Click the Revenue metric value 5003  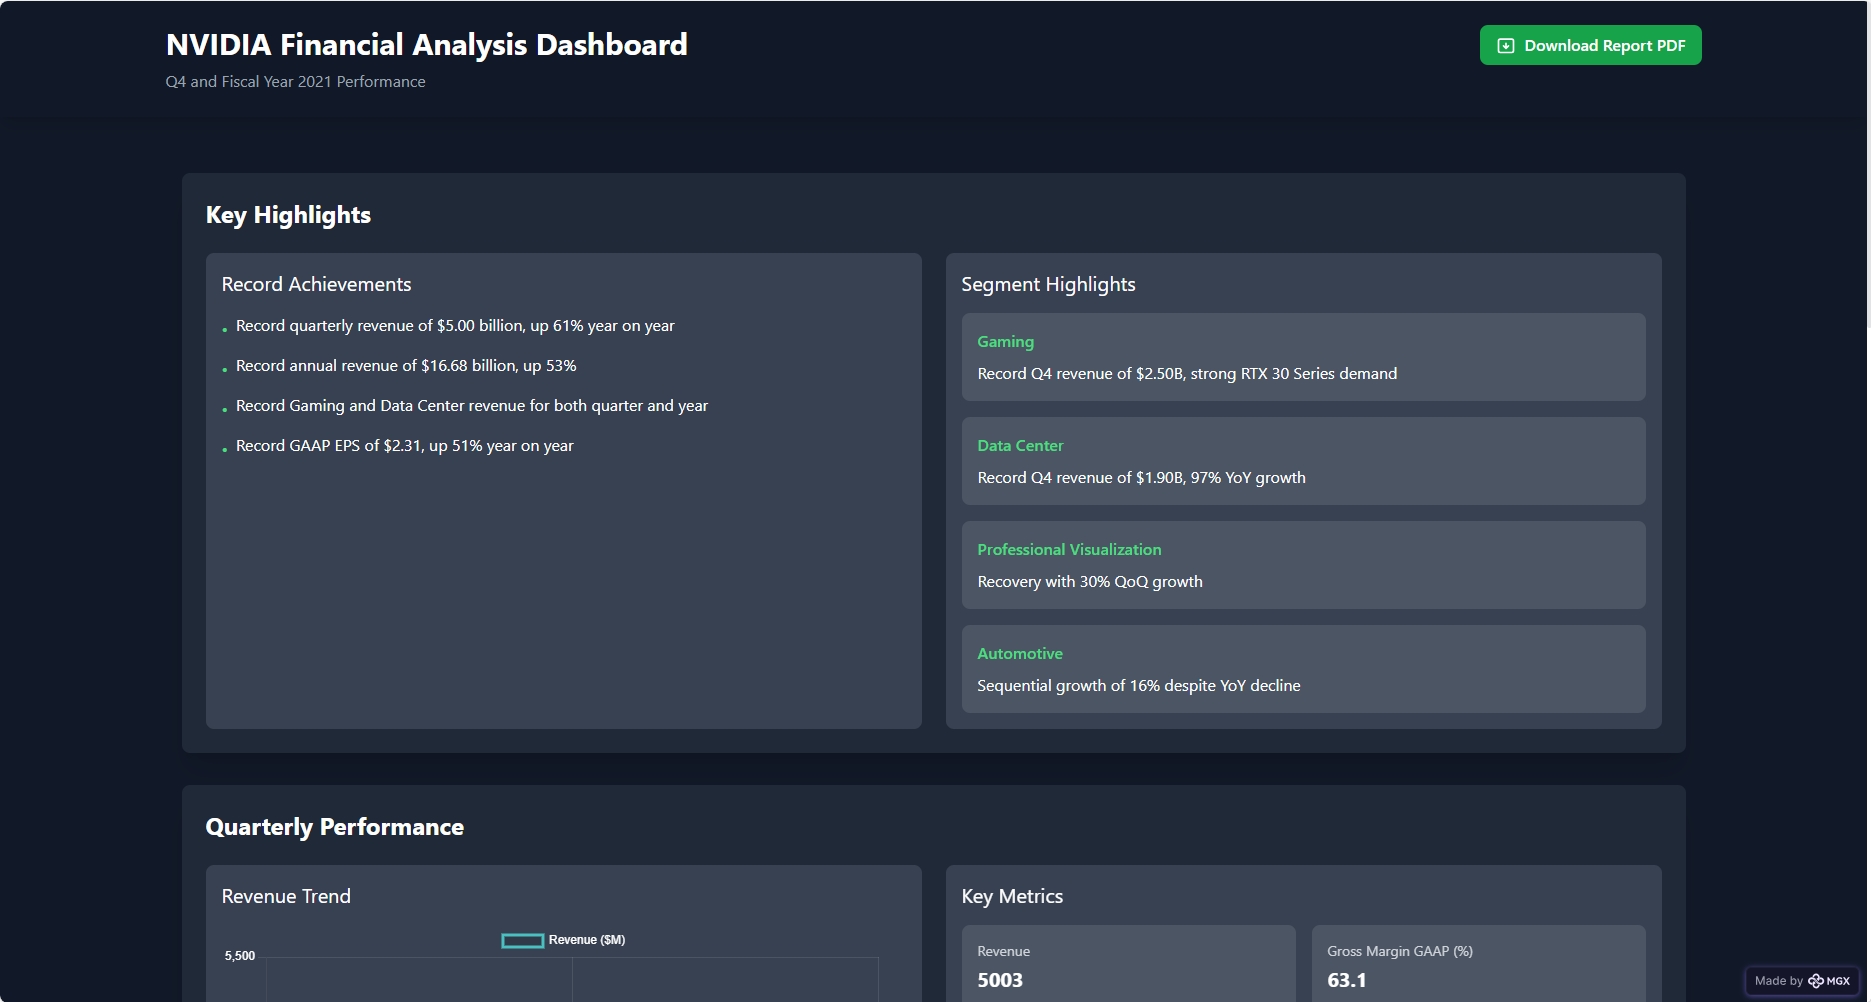click(x=1000, y=980)
